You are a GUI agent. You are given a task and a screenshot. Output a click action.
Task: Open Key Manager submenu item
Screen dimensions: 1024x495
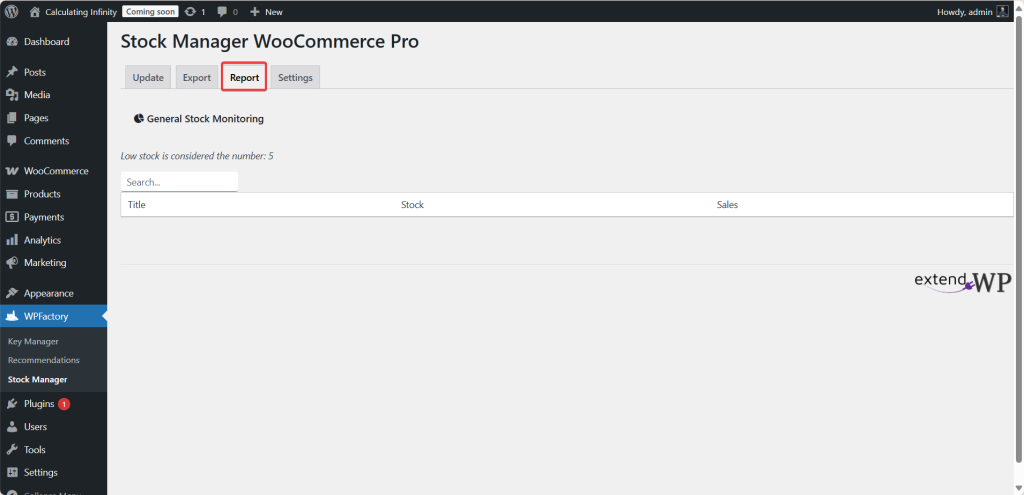coord(33,342)
